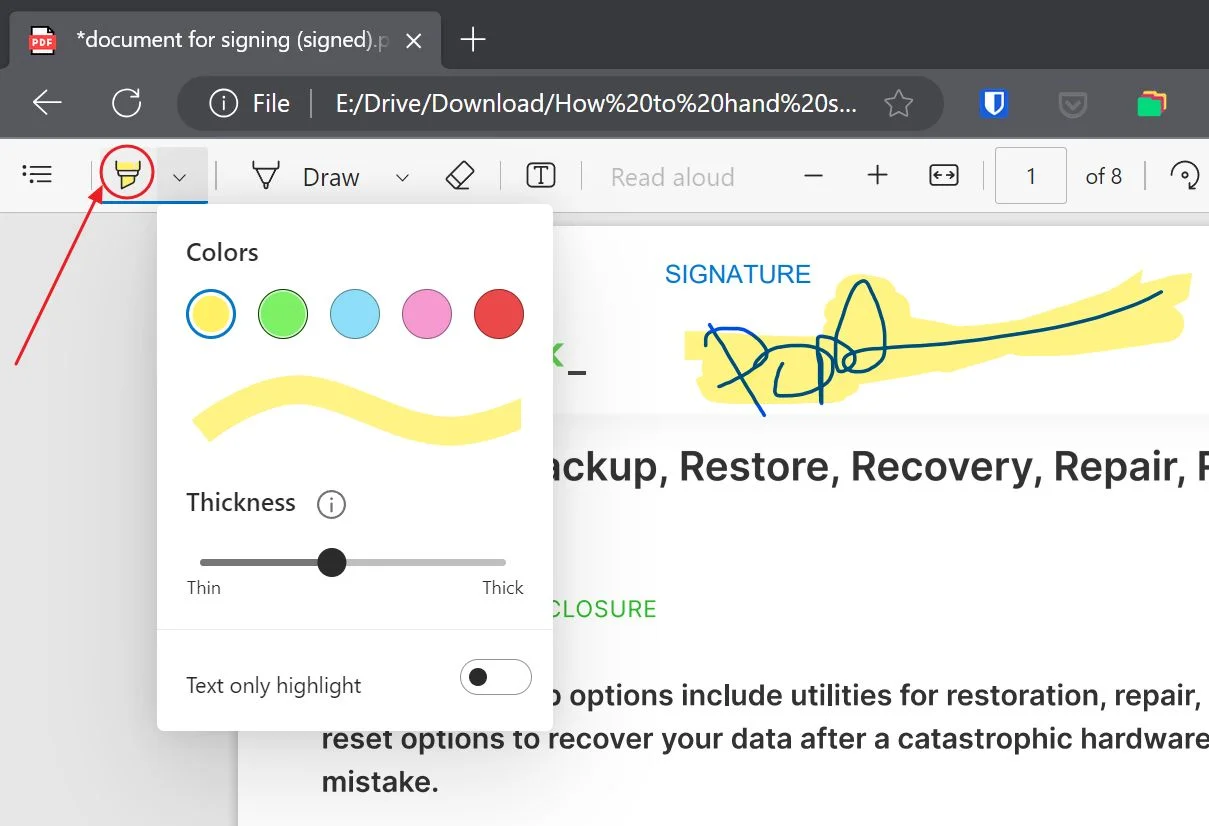
Task: Click the Thickness info icon
Action: pos(331,505)
